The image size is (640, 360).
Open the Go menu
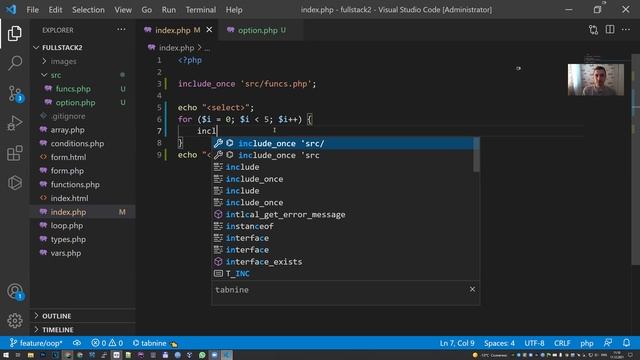point(147,9)
